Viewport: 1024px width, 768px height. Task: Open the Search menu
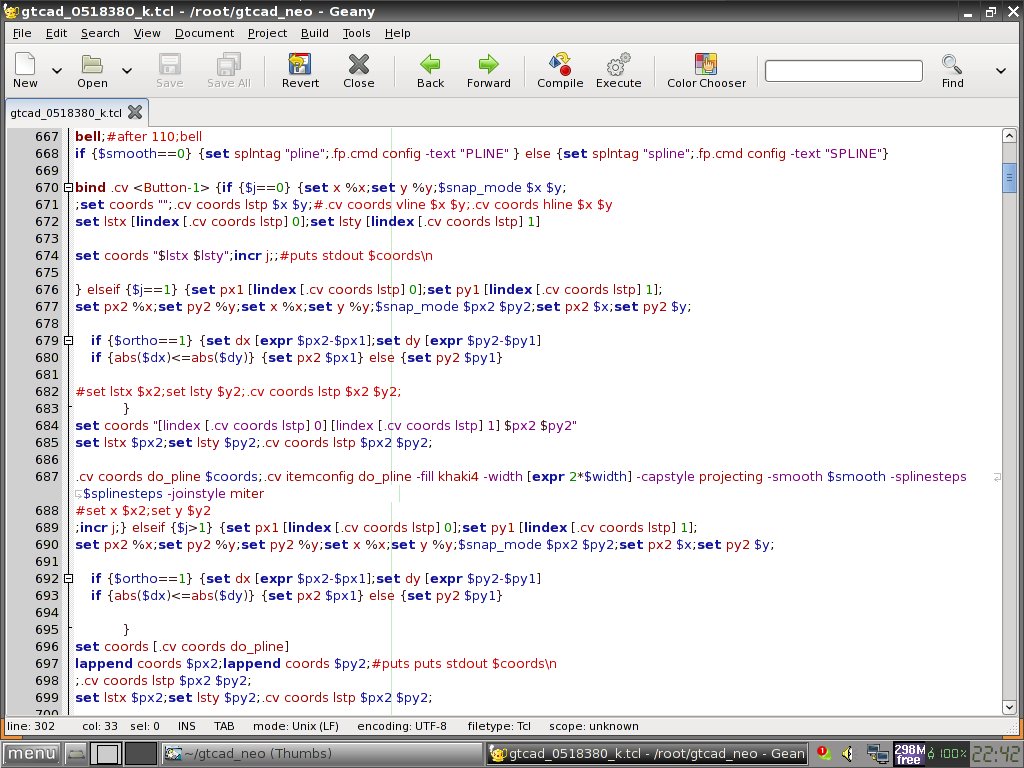[x=100, y=33]
